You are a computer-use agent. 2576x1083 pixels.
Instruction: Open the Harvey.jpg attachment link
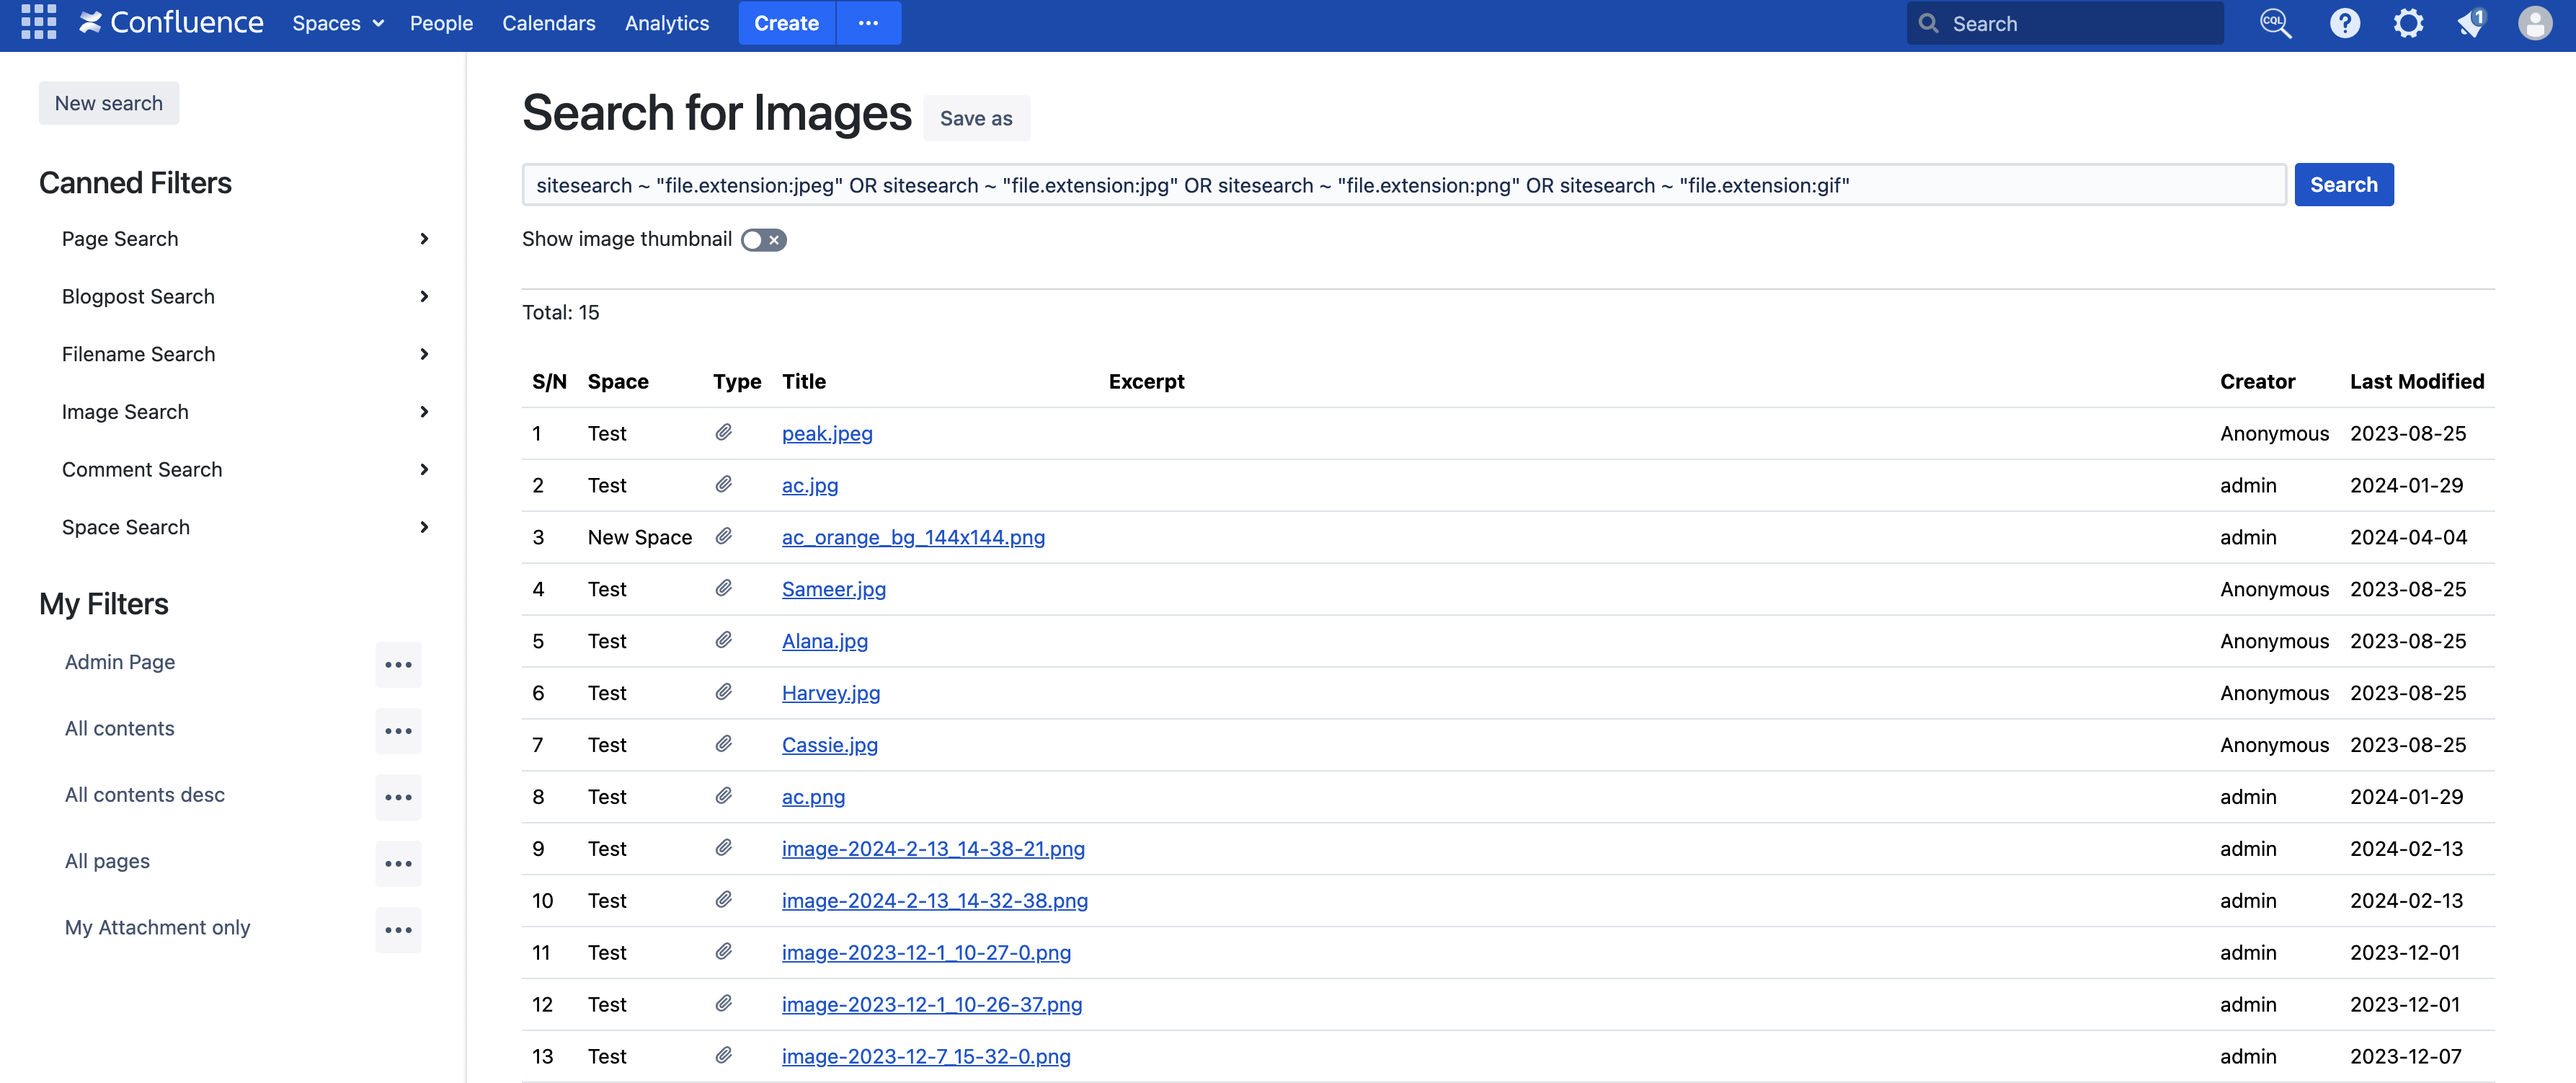pyautogui.click(x=830, y=693)
